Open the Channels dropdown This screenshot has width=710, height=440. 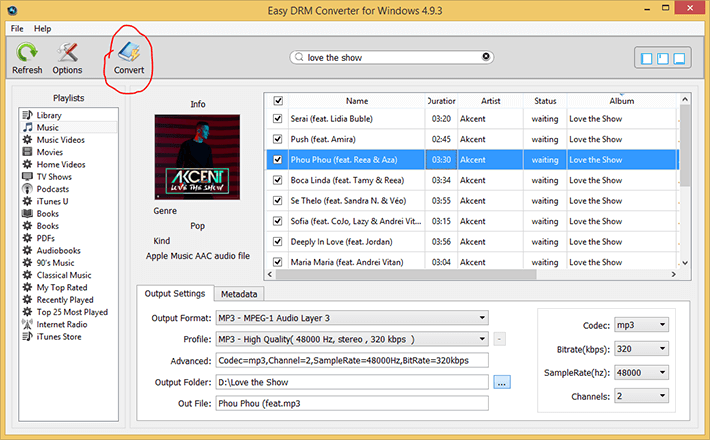[x=641, y=396]
